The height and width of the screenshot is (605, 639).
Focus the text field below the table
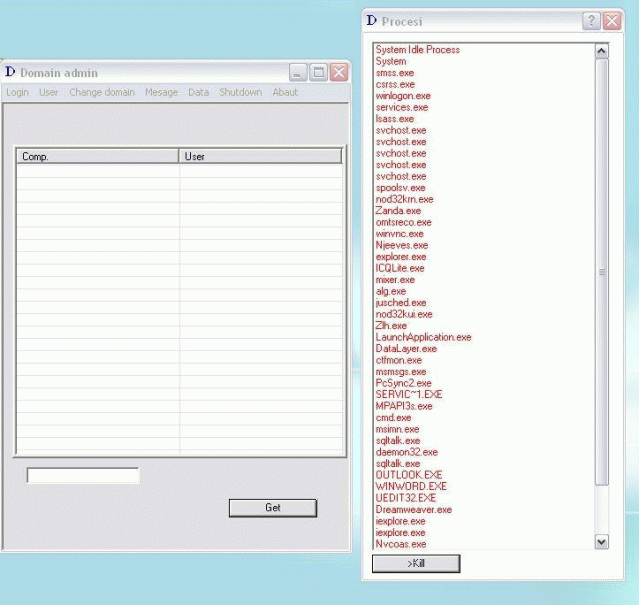tap(83, 475)
